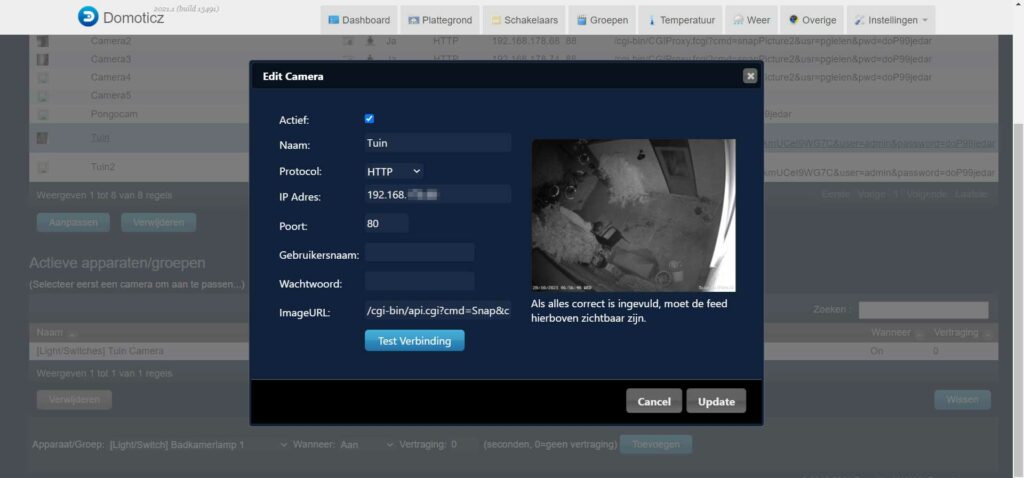Image resolution: width=1024 pixels, height=478 pixels.
Task: Click the ImageURL field
Action: [437, 311]
